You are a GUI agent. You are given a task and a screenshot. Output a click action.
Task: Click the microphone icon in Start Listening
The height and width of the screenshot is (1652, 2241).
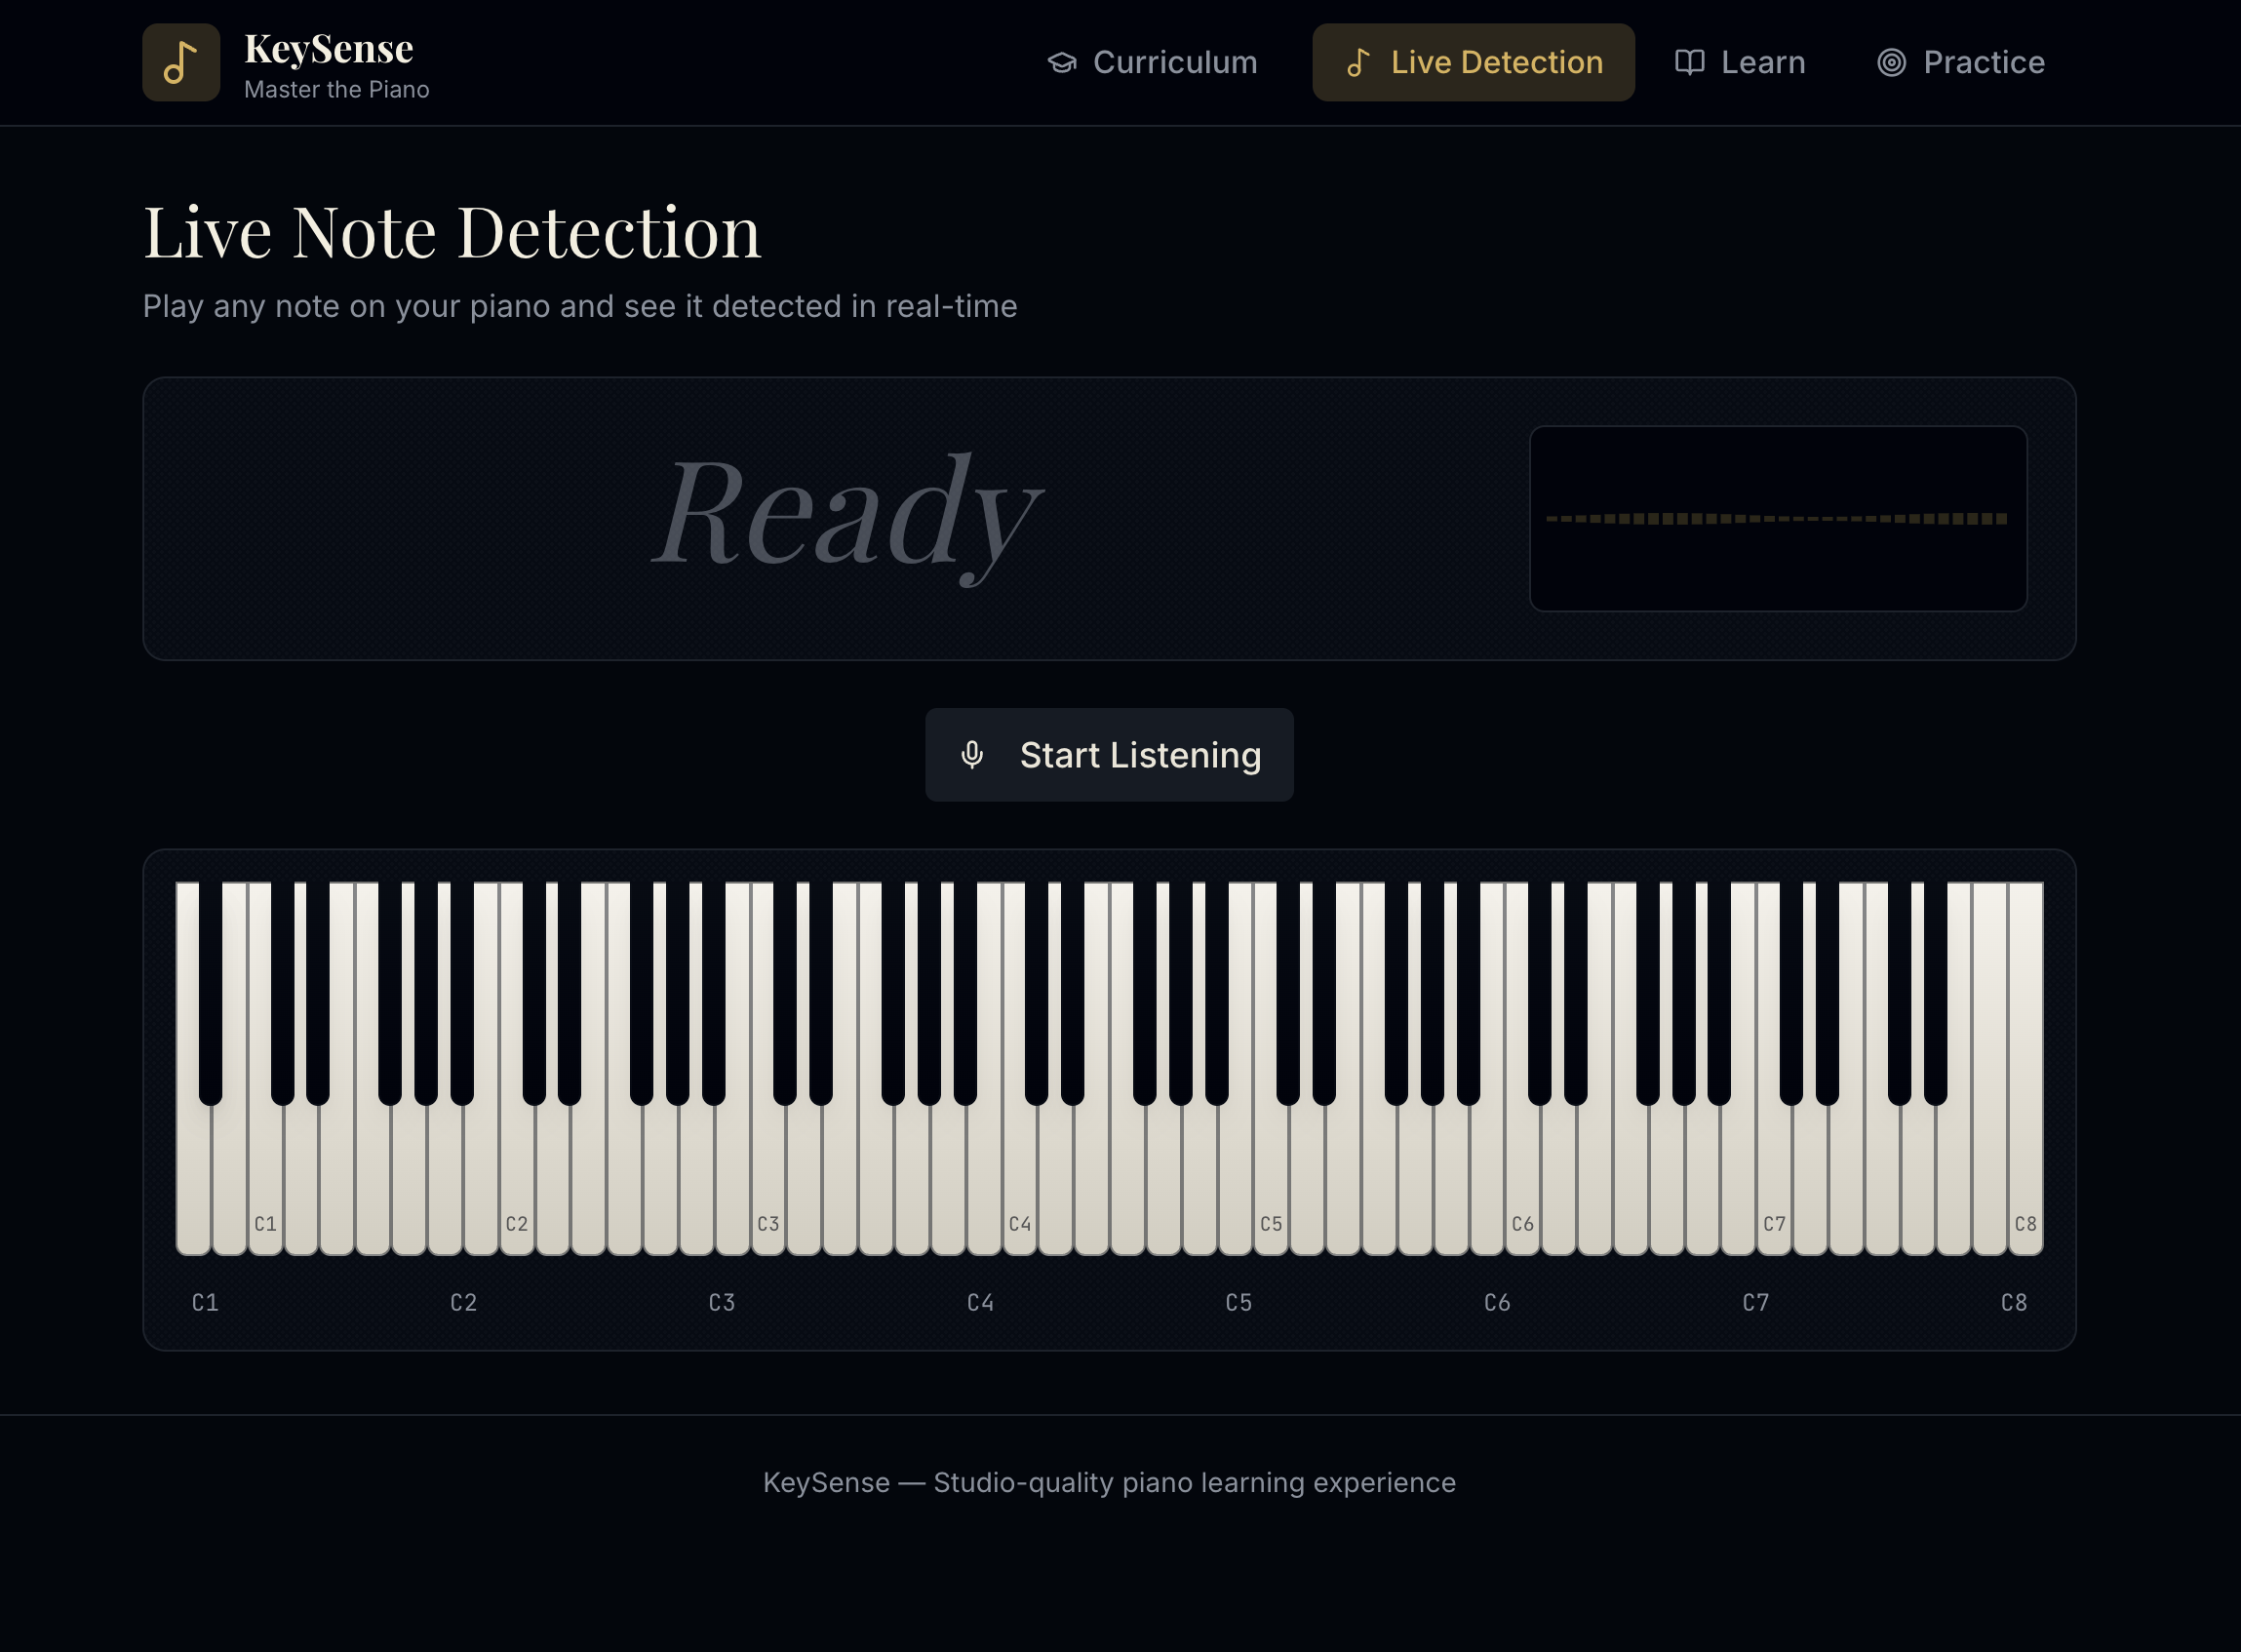[971, 755]
